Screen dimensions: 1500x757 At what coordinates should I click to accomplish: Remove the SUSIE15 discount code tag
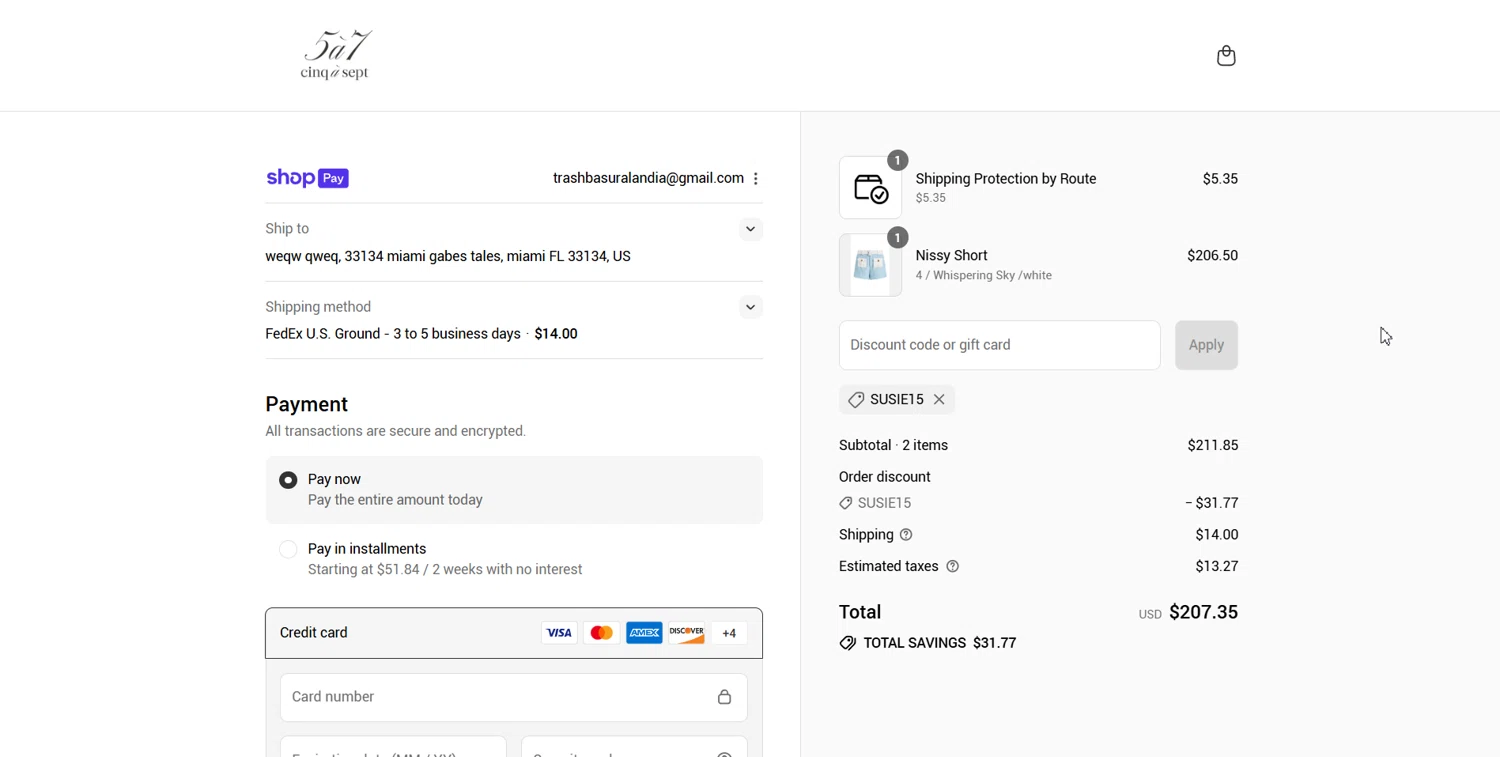[x=939, y=400]
